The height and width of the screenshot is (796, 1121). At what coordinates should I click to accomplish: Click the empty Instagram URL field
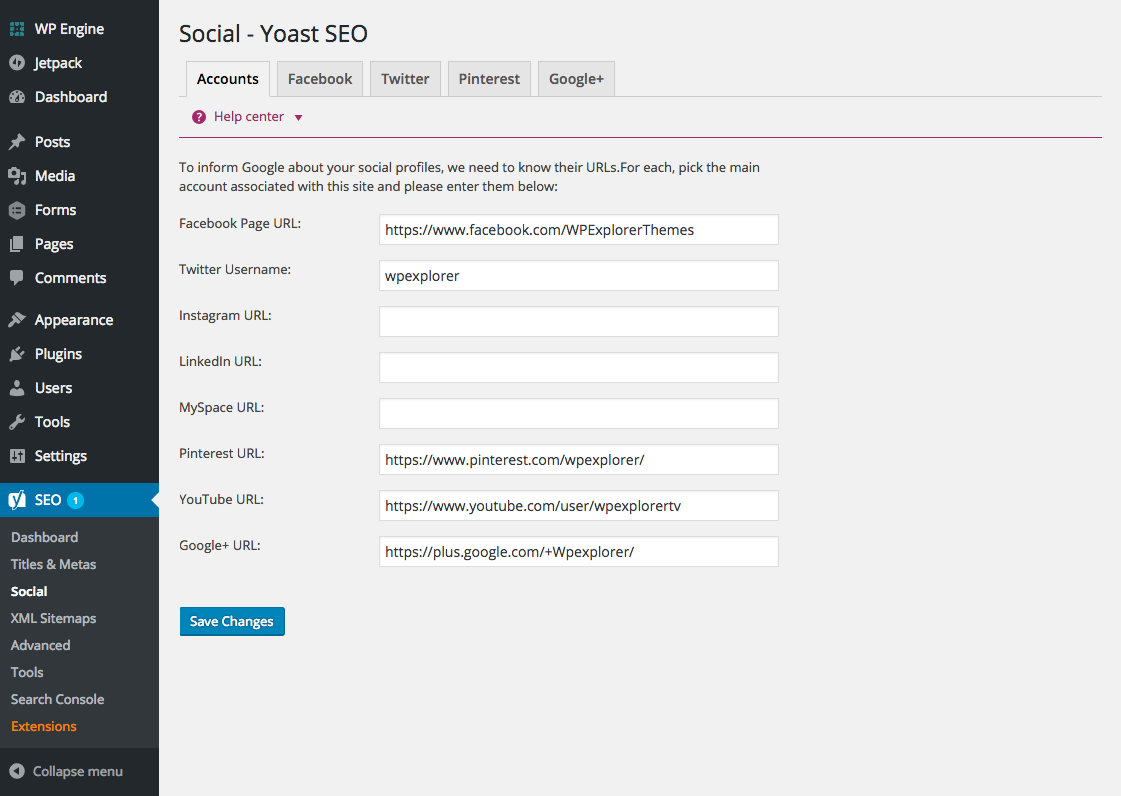click(x=578, y=322)
